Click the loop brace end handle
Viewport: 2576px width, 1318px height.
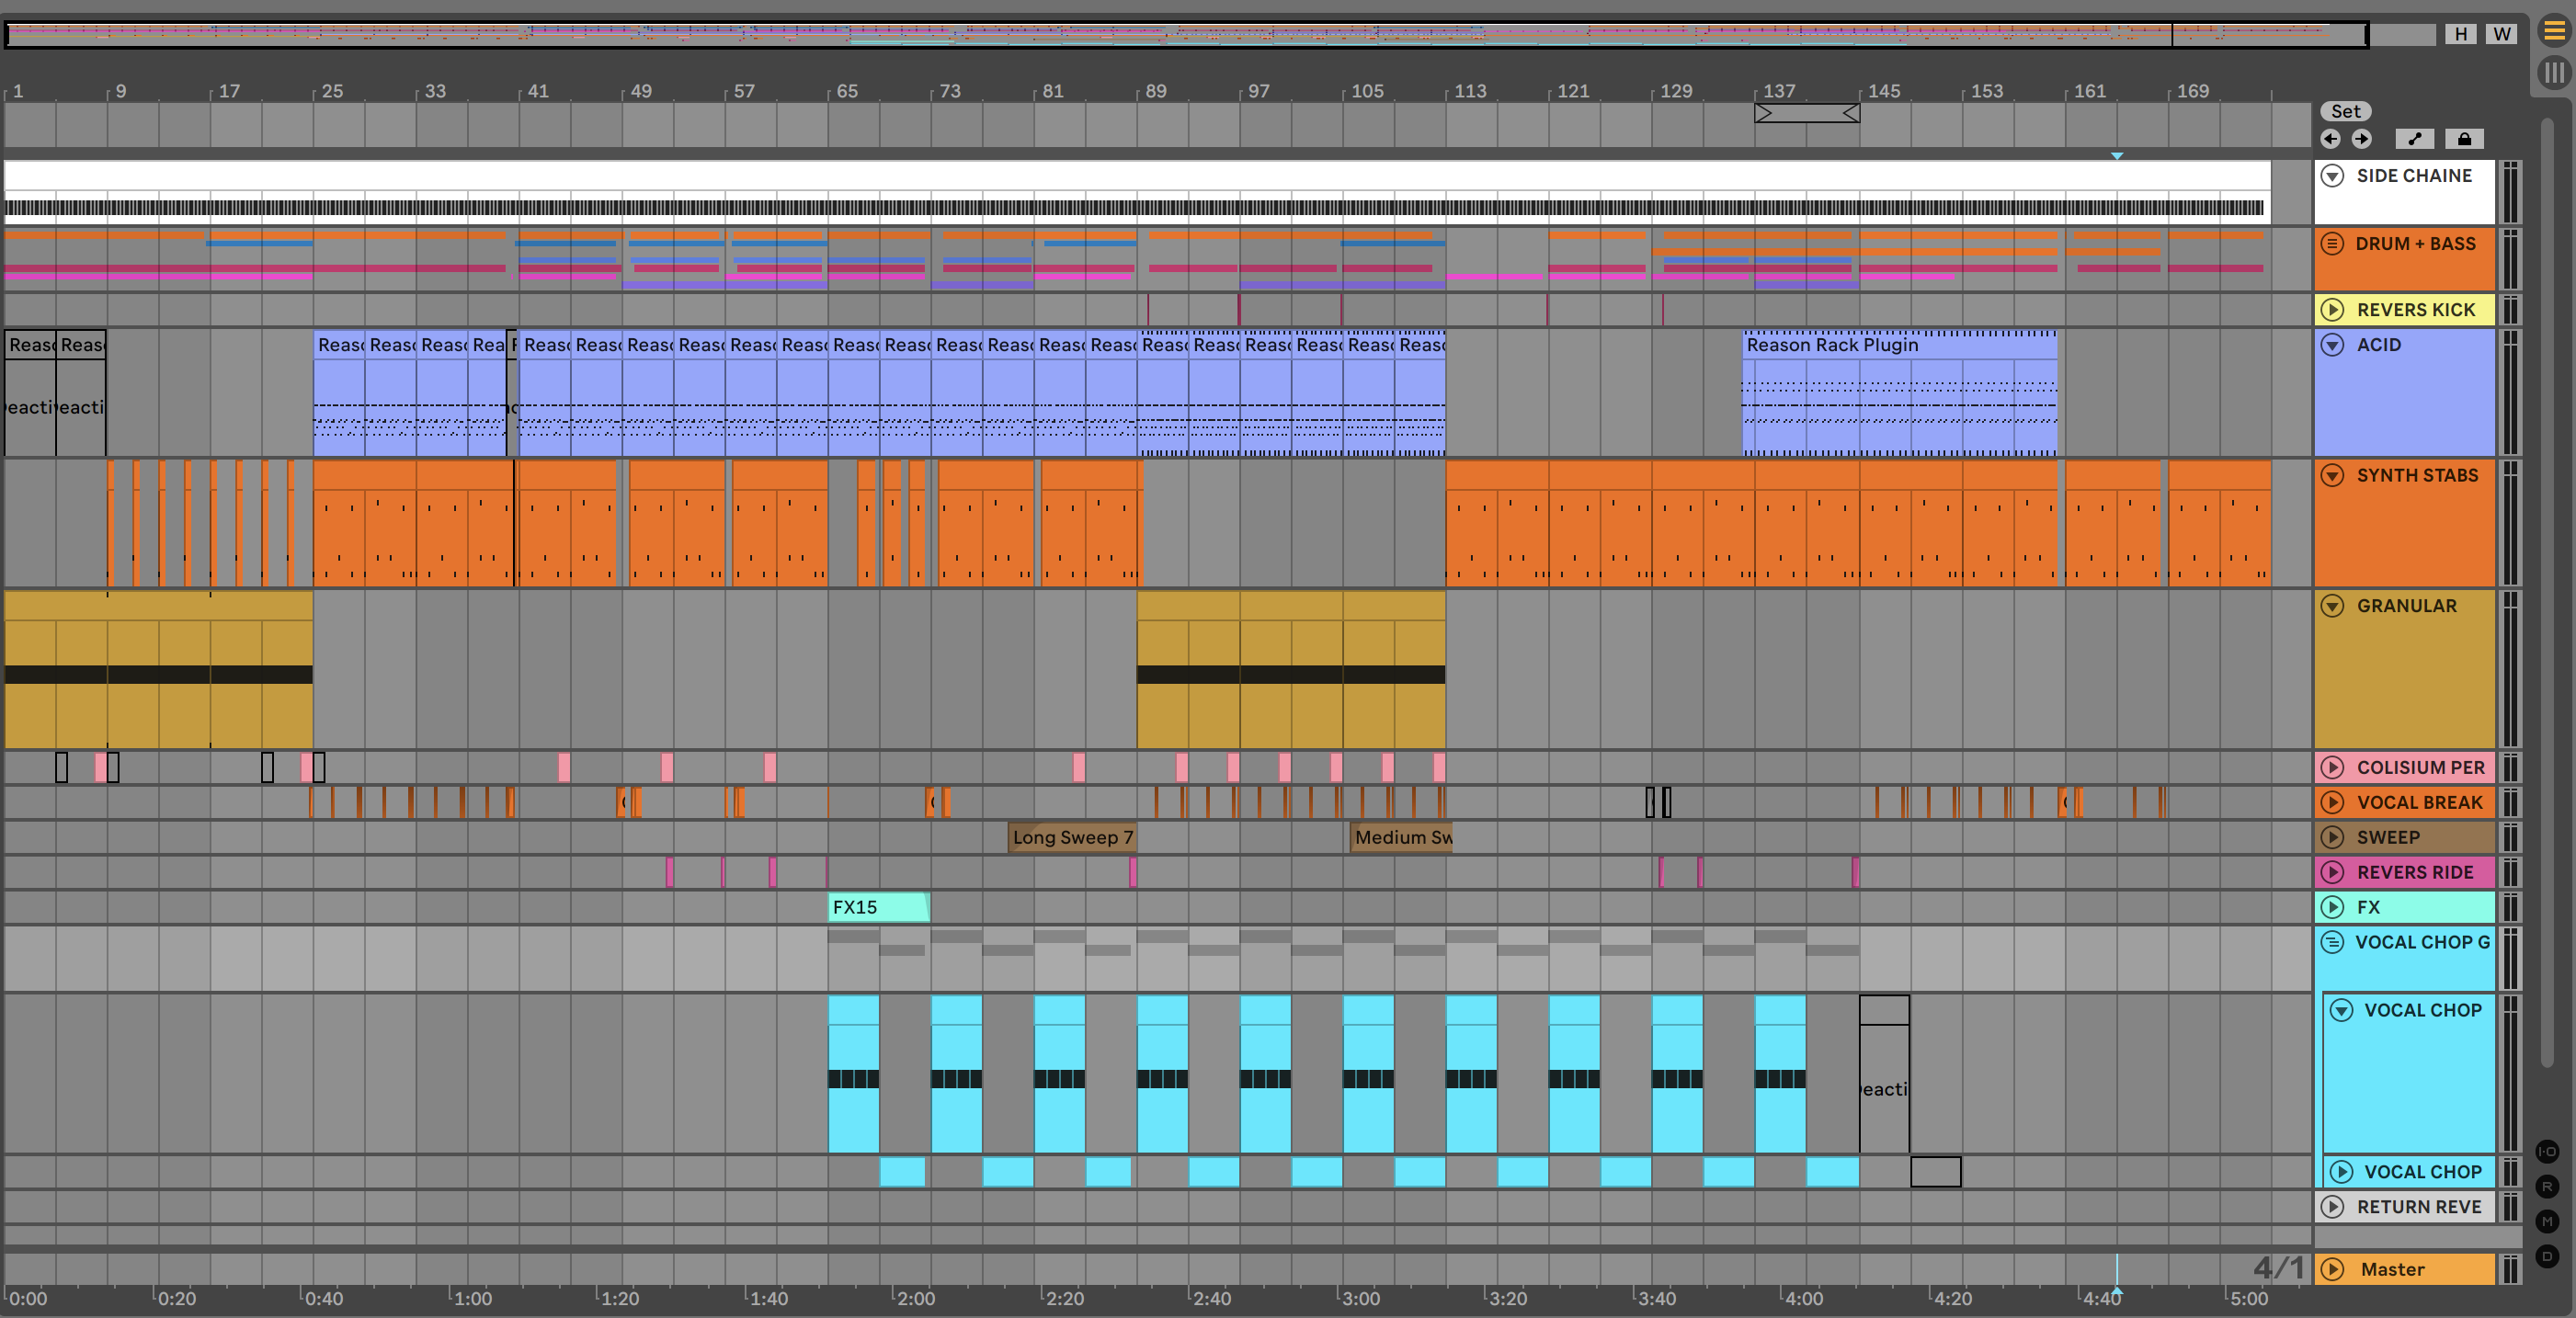tap(1851, 113)
